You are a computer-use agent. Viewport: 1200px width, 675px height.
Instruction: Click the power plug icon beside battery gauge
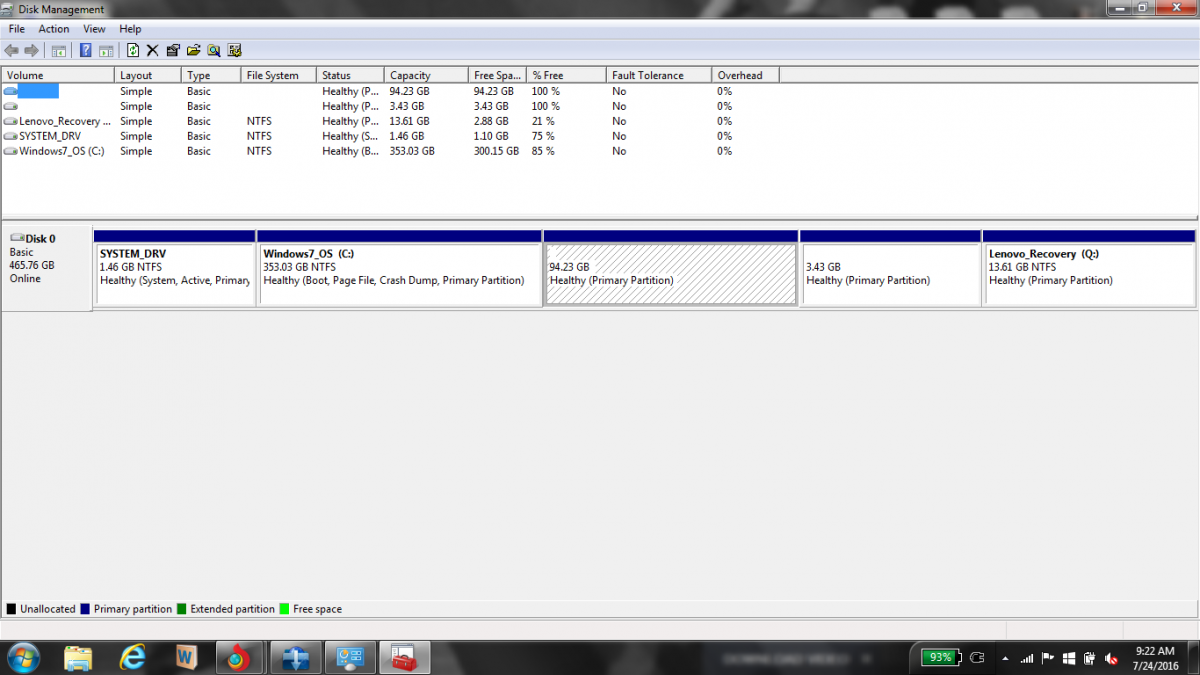click(x=978, y=657)
